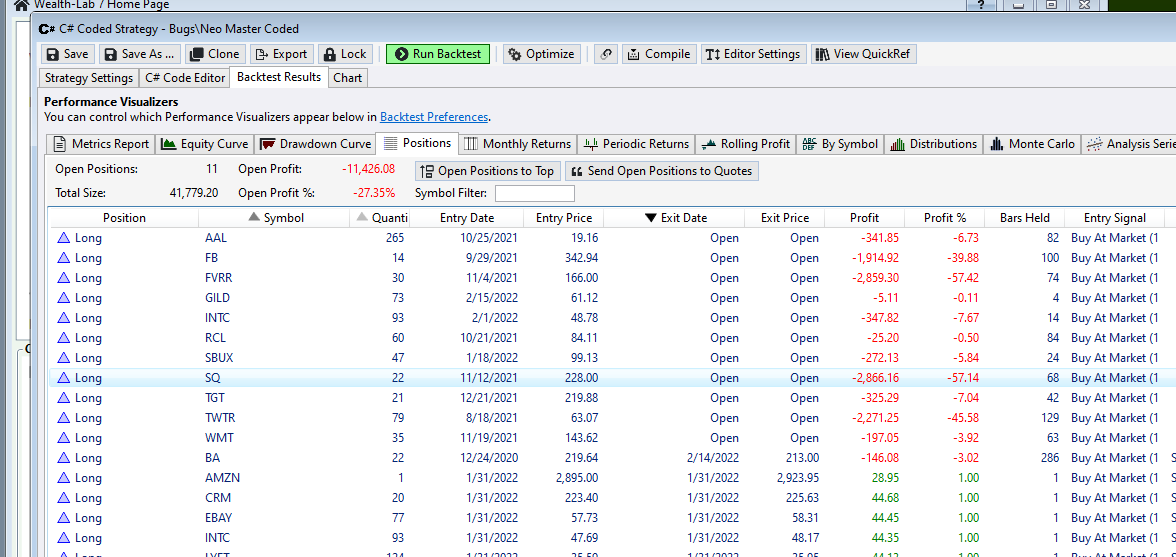Image resolution: width=1176 pixels, height=557 pixels.
Task: Click Send Open Positions to Quotes
Action: [662, 171]
